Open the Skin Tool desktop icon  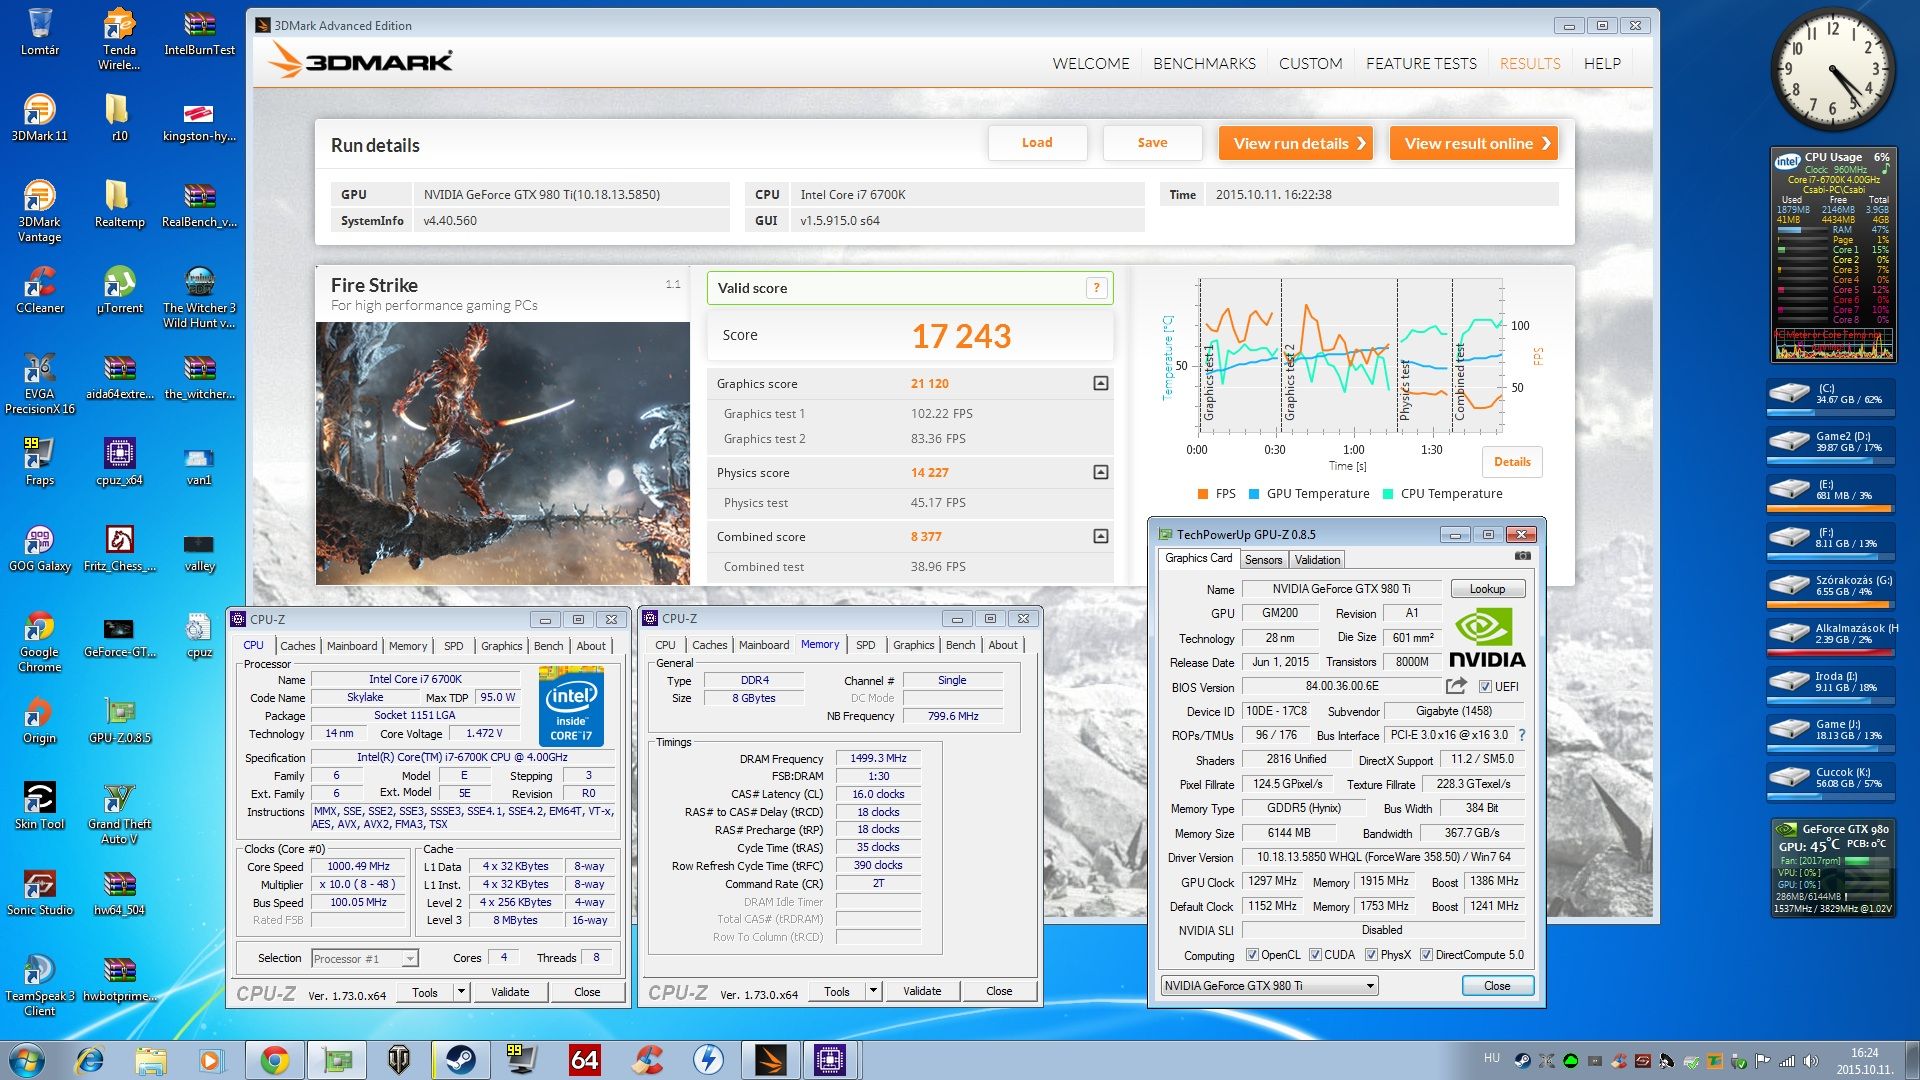(39, 806)
